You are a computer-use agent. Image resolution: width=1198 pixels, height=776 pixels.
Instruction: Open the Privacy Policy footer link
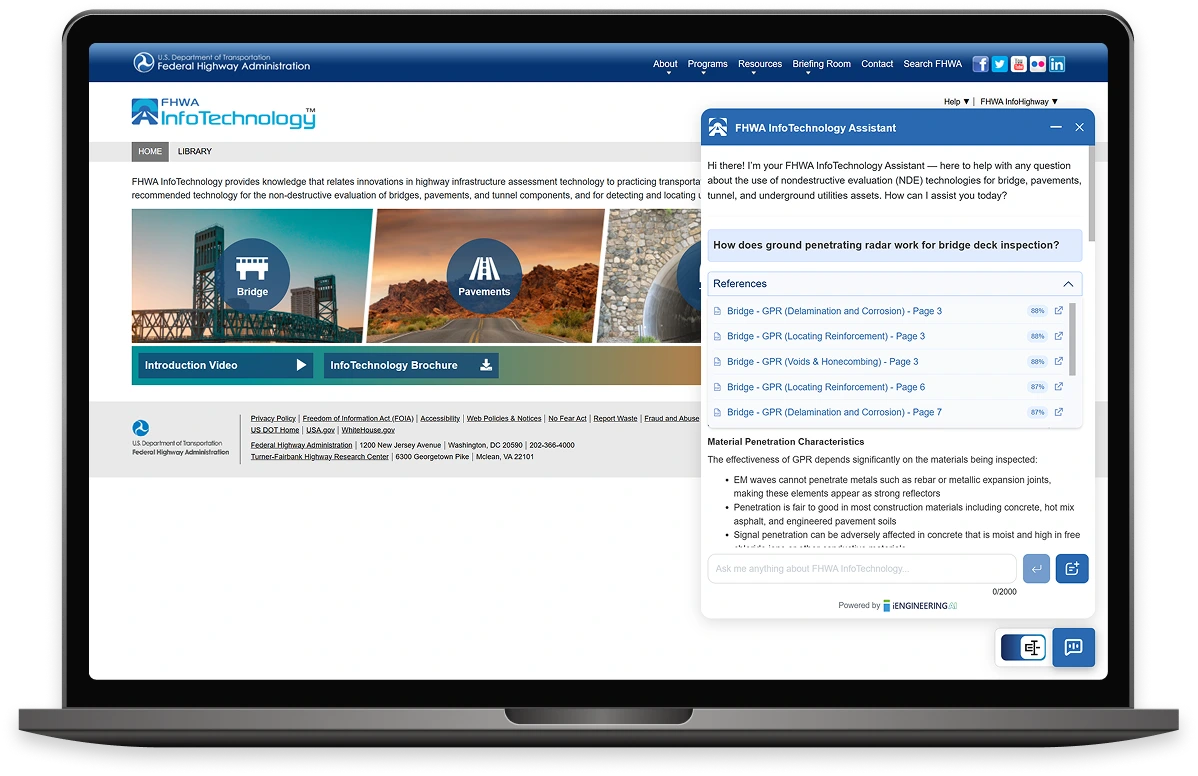[273, 418]
